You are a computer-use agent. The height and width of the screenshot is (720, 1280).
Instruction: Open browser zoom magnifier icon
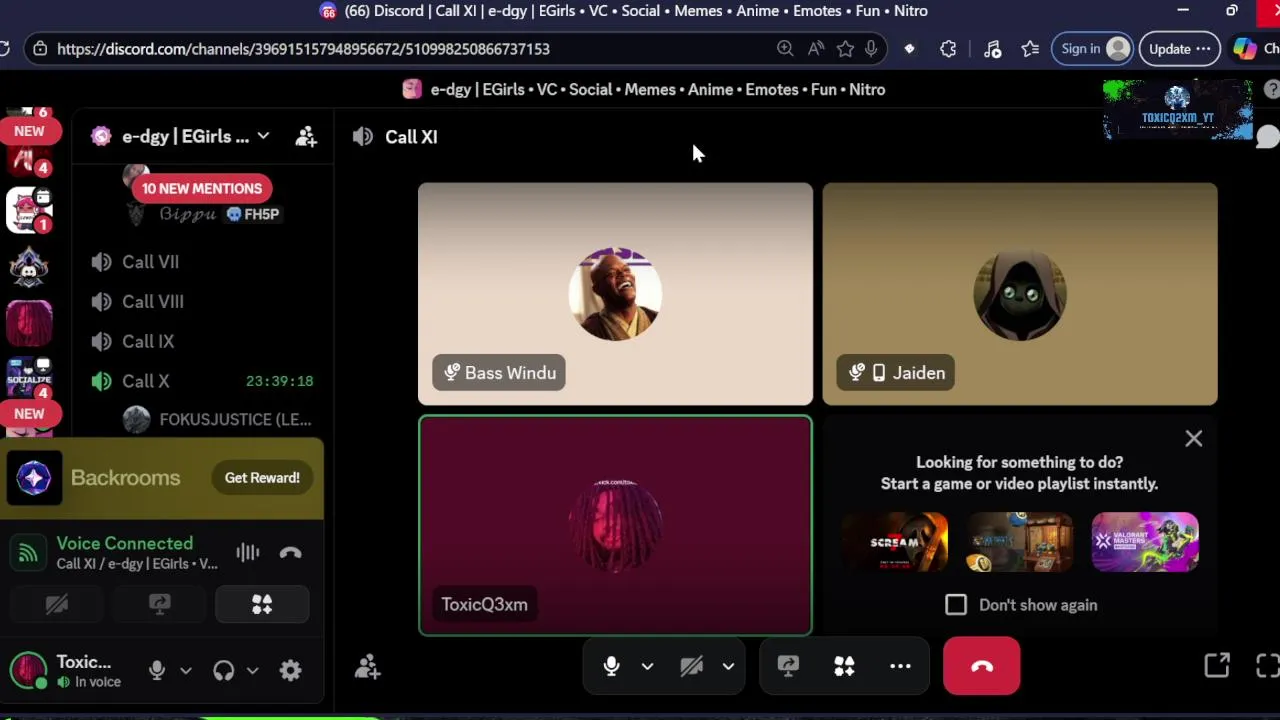(x=785, y=49)
